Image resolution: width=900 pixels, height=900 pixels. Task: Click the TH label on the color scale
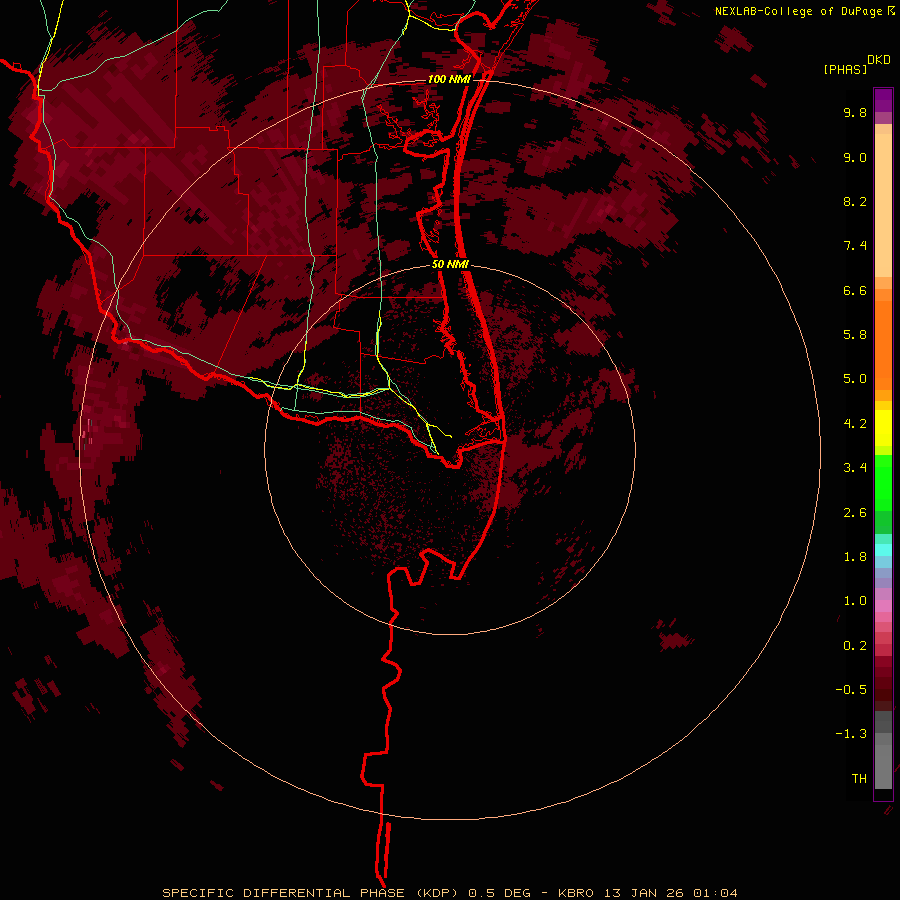859,779
